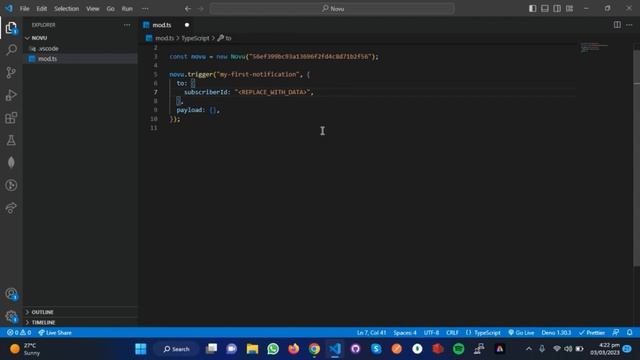Click the feedback icon in status bar
Screen dimensions: 640x360
point(616,333)
